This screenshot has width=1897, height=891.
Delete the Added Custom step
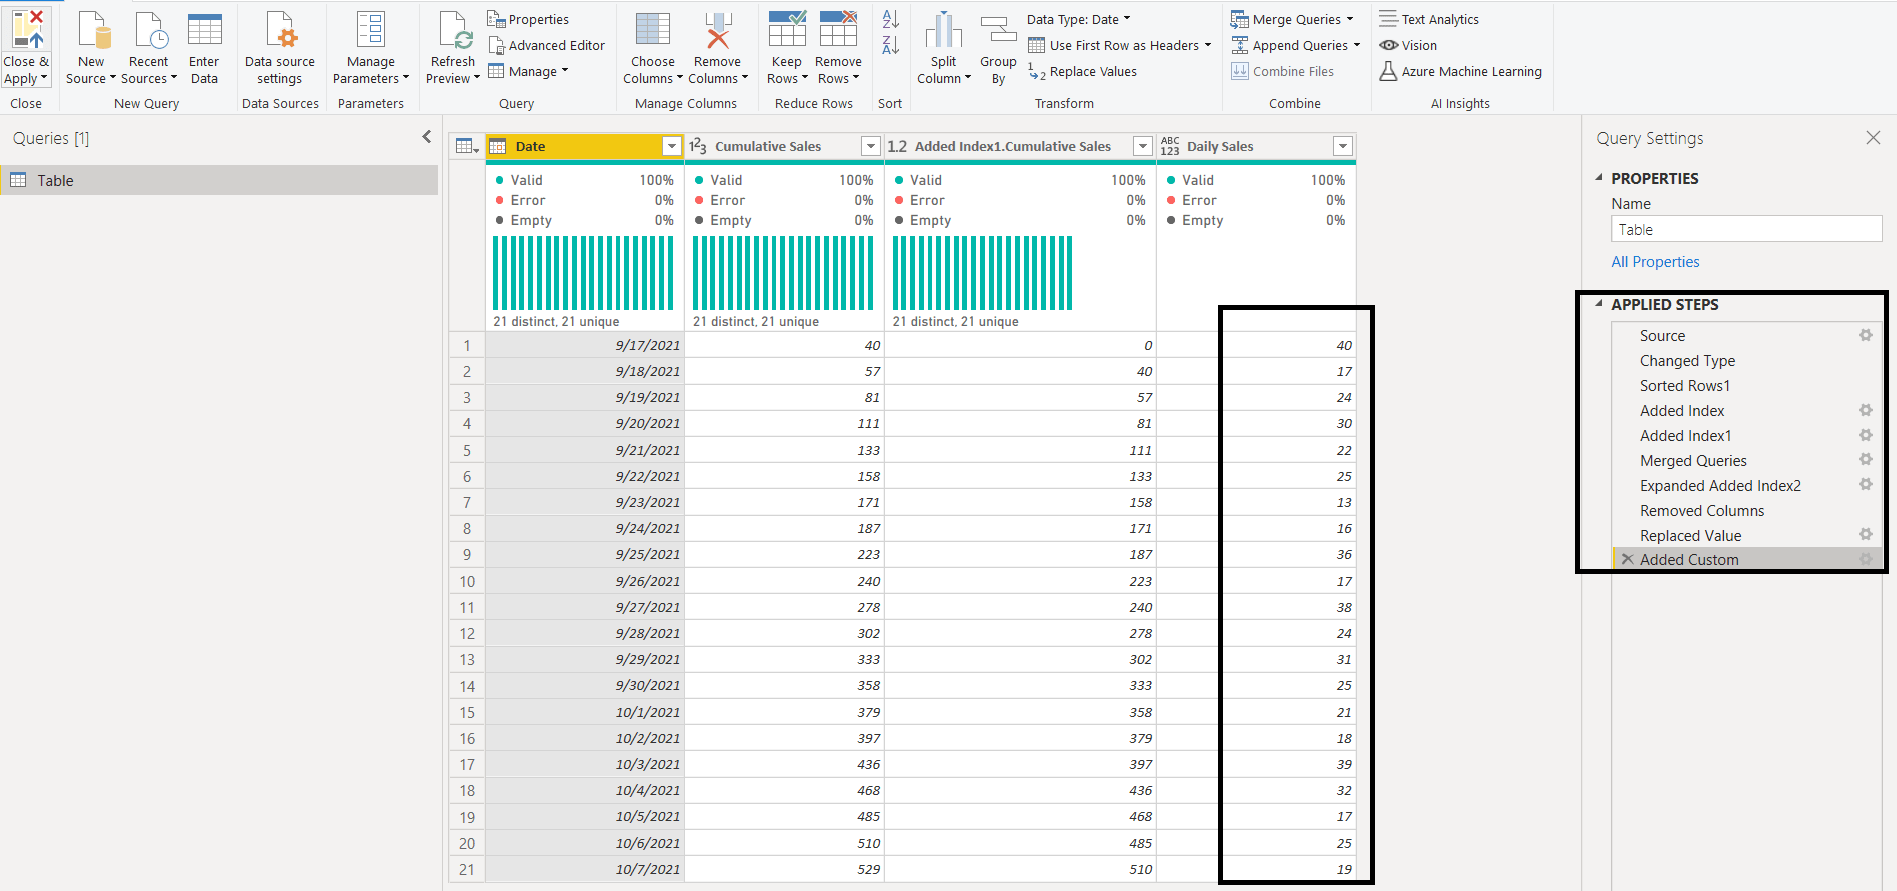tap(1628, 559)
